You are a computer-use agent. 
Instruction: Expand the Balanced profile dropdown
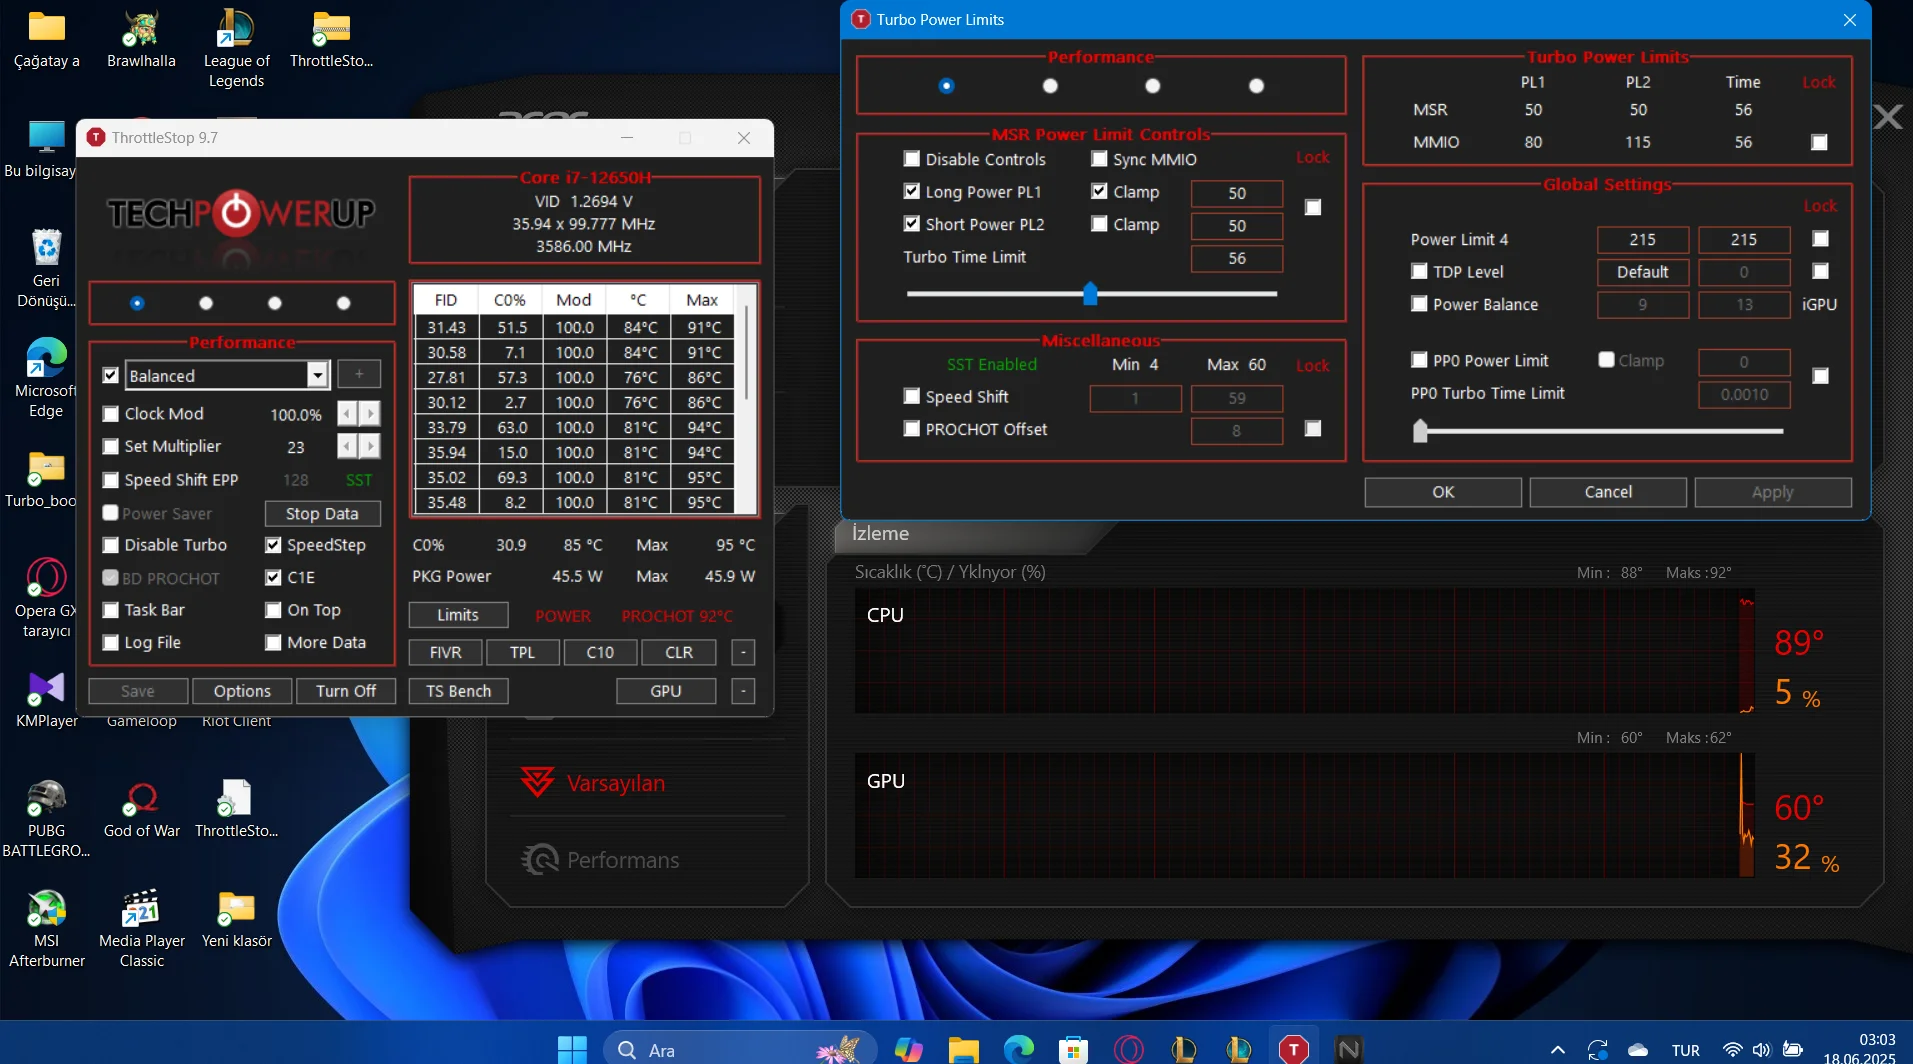point(317,375)
